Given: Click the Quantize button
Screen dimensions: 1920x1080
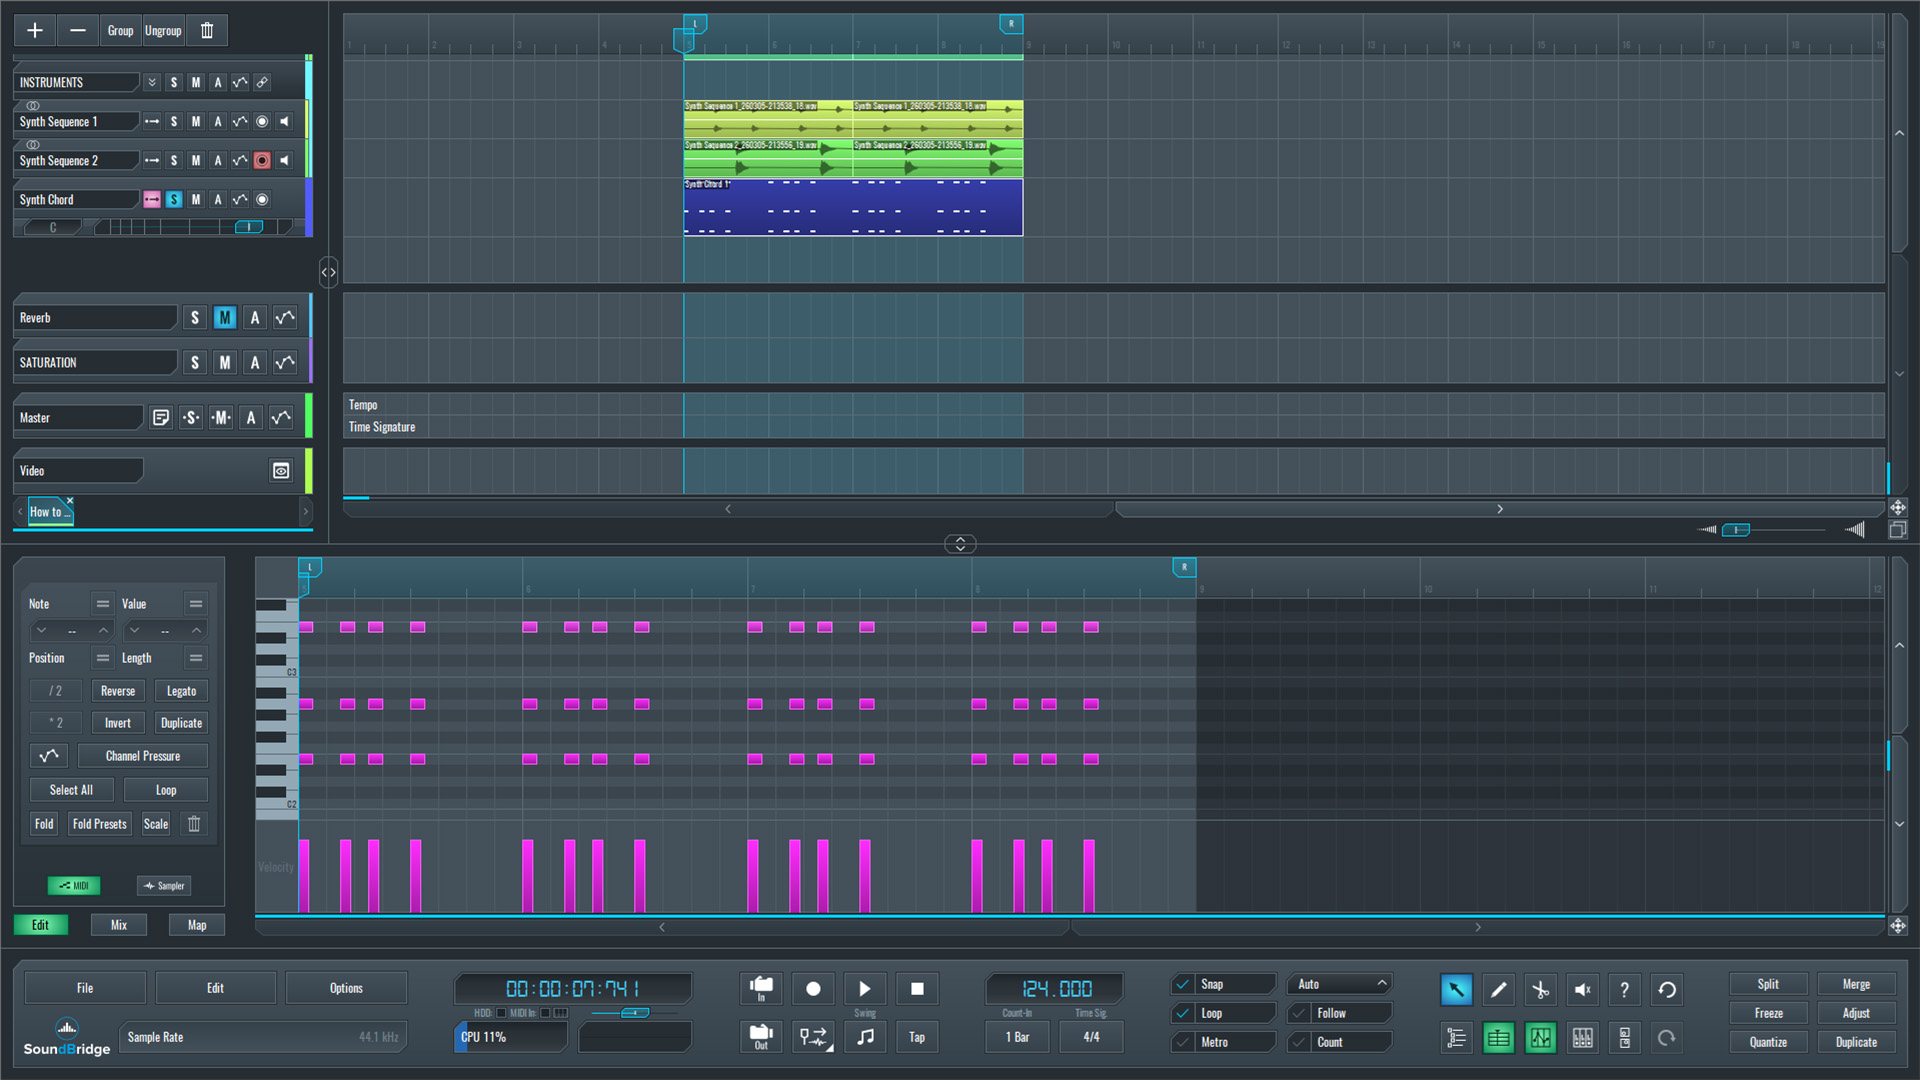Looking at the screenshot, I should pos(1768,1042).
